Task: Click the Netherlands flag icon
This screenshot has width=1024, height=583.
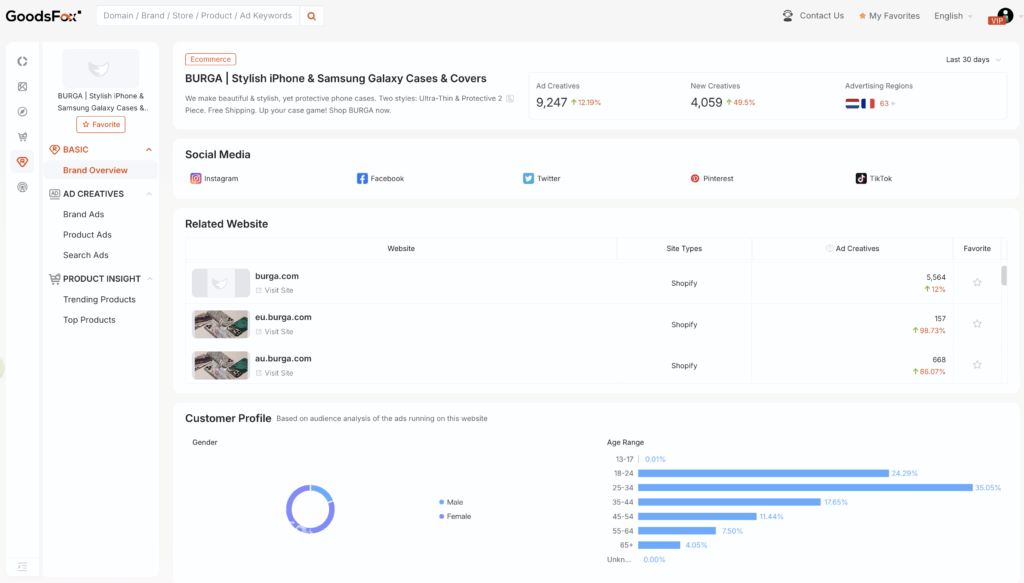Action: pyautogui.click(x=852, y=103)
